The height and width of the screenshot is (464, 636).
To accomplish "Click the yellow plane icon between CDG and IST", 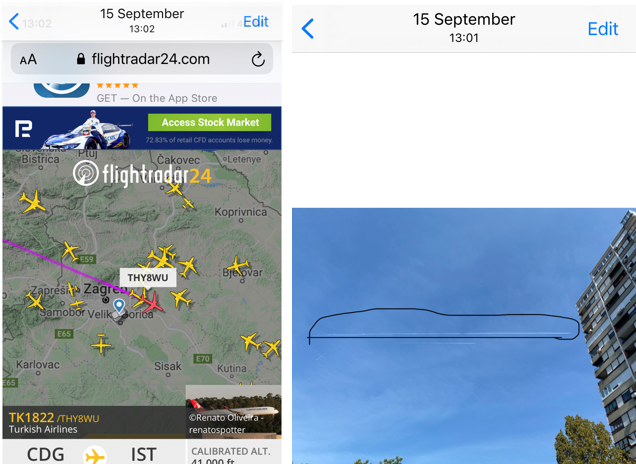I will (x=95, y=455).
